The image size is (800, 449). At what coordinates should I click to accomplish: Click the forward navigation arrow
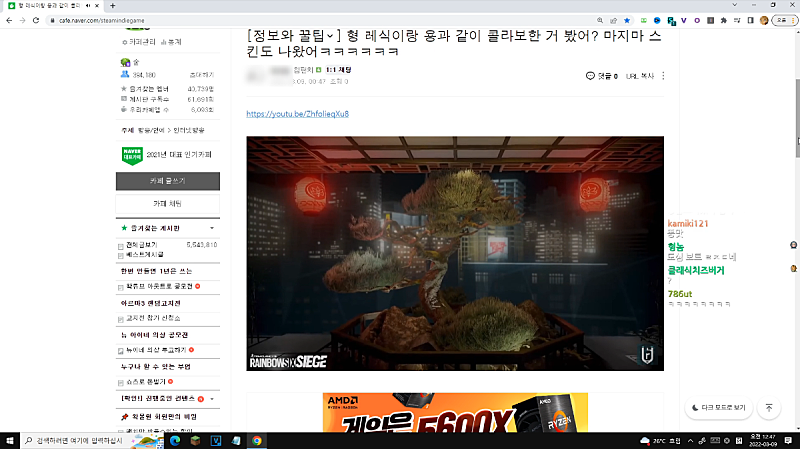22,20
